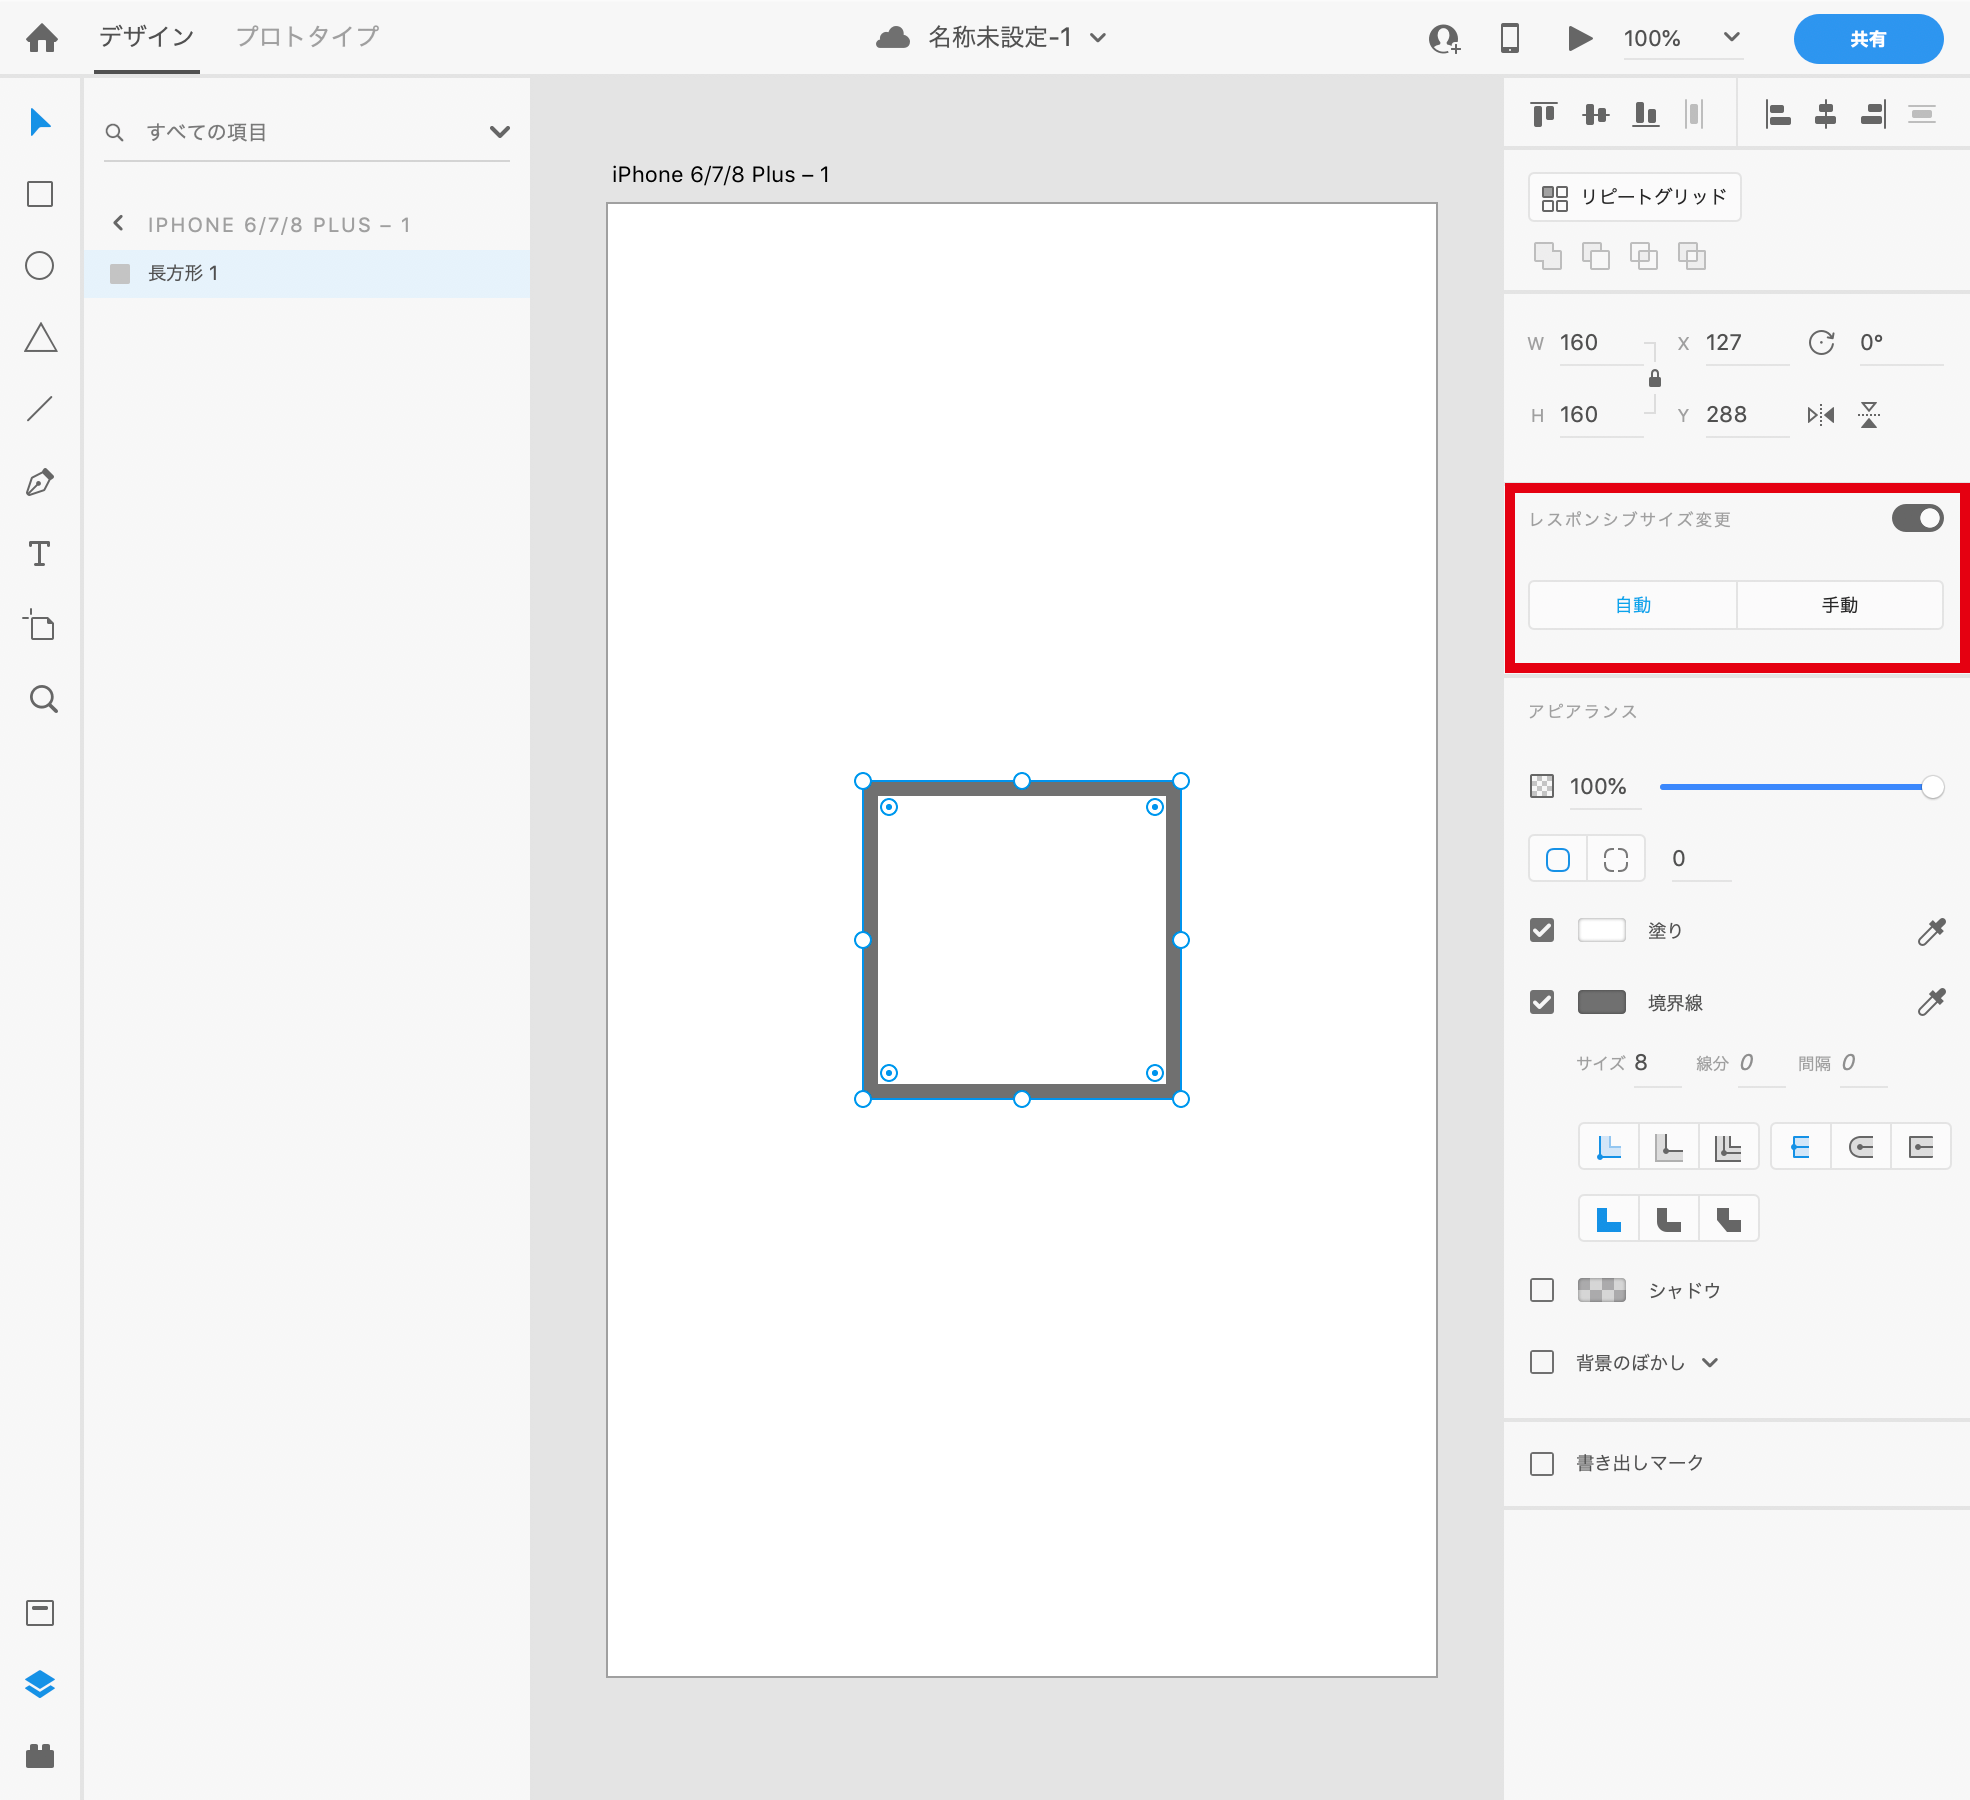Select the Text tool

tap(40, 554)
